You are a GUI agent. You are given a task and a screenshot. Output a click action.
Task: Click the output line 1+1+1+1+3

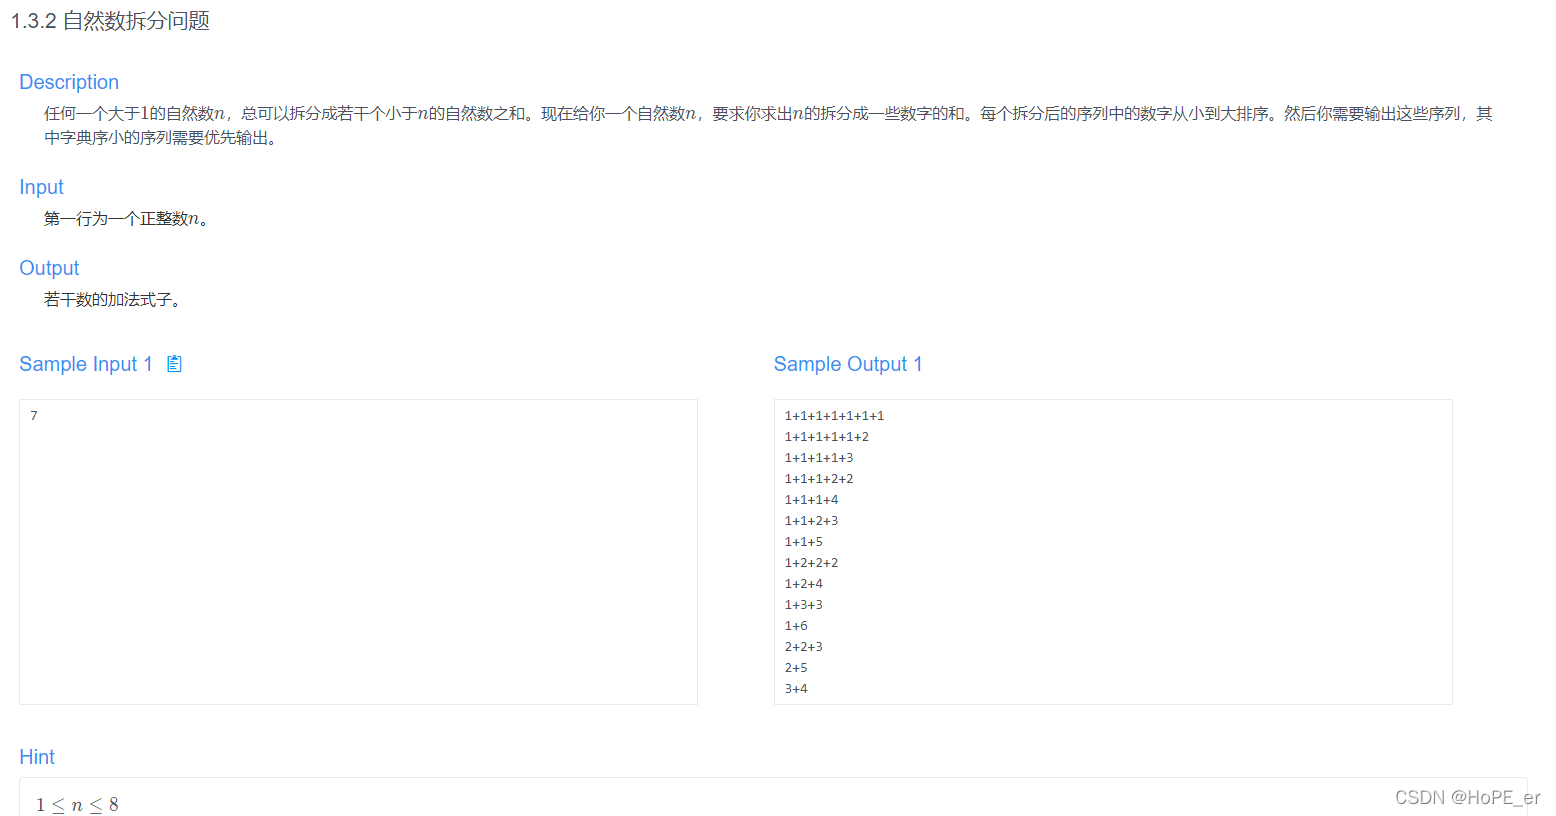click(819, 458)
